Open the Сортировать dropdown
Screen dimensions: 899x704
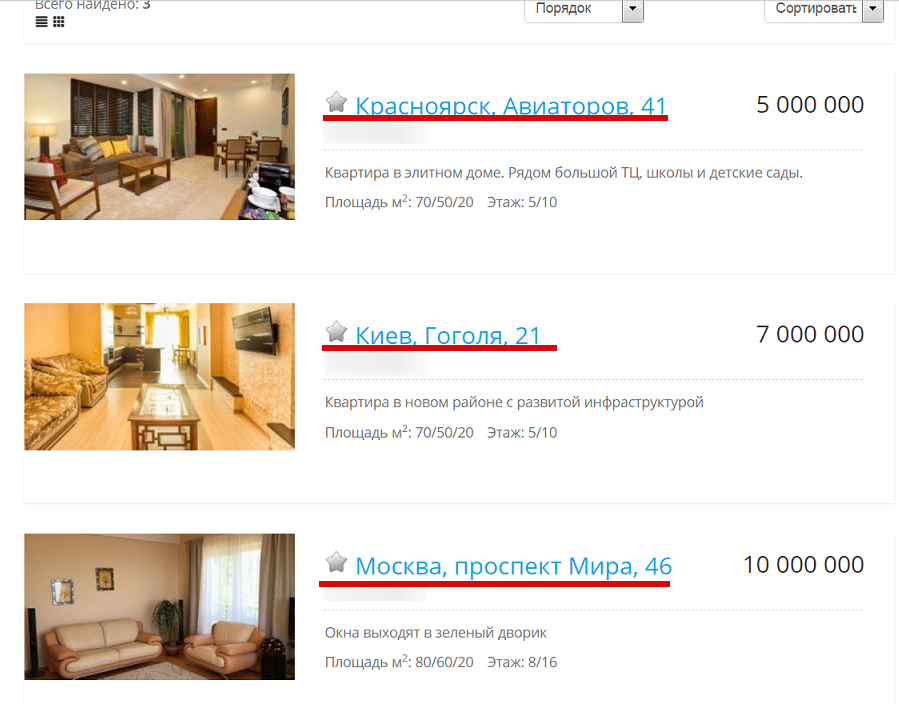click(824, 9)
